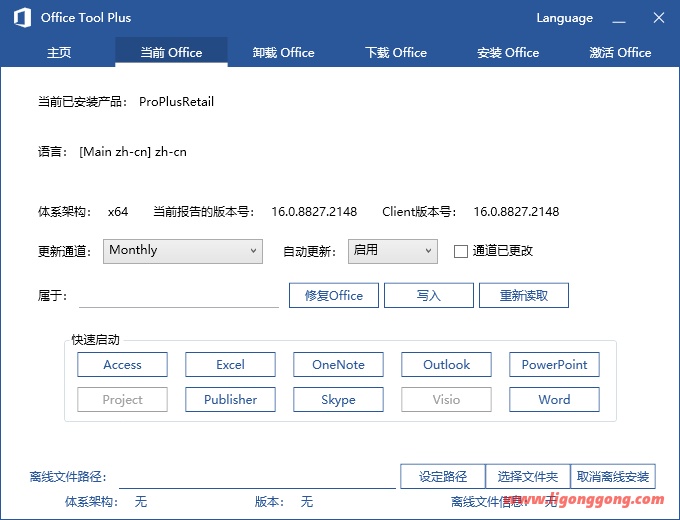This screenshot has width=680, height=520.
Task: Click the 属于 input field
Action: 179,296
